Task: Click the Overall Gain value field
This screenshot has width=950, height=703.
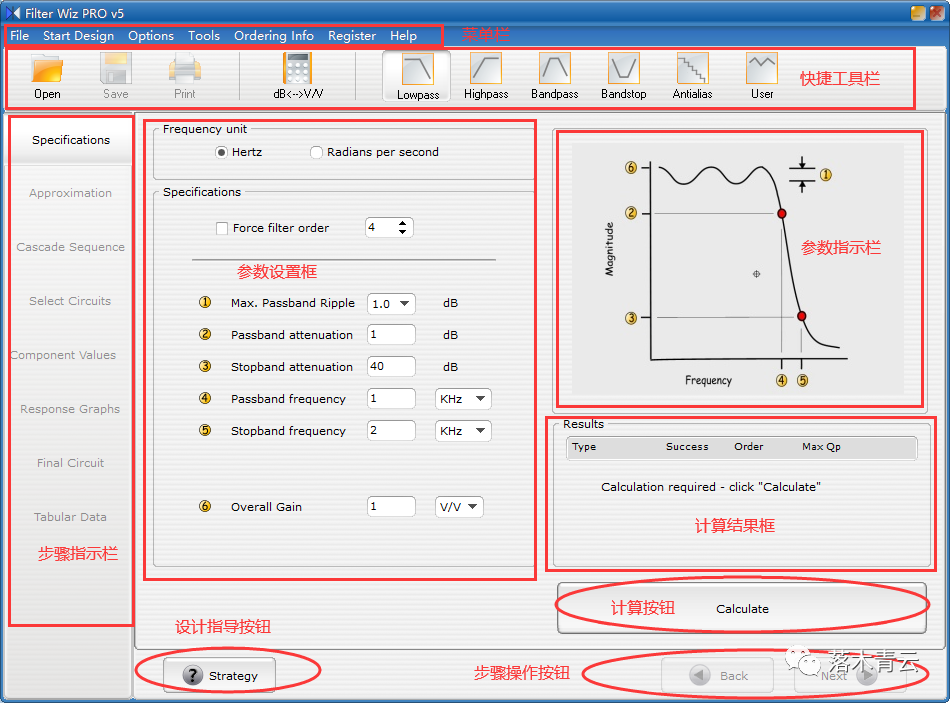Action: pyautogui.click(x=391, y=507)
